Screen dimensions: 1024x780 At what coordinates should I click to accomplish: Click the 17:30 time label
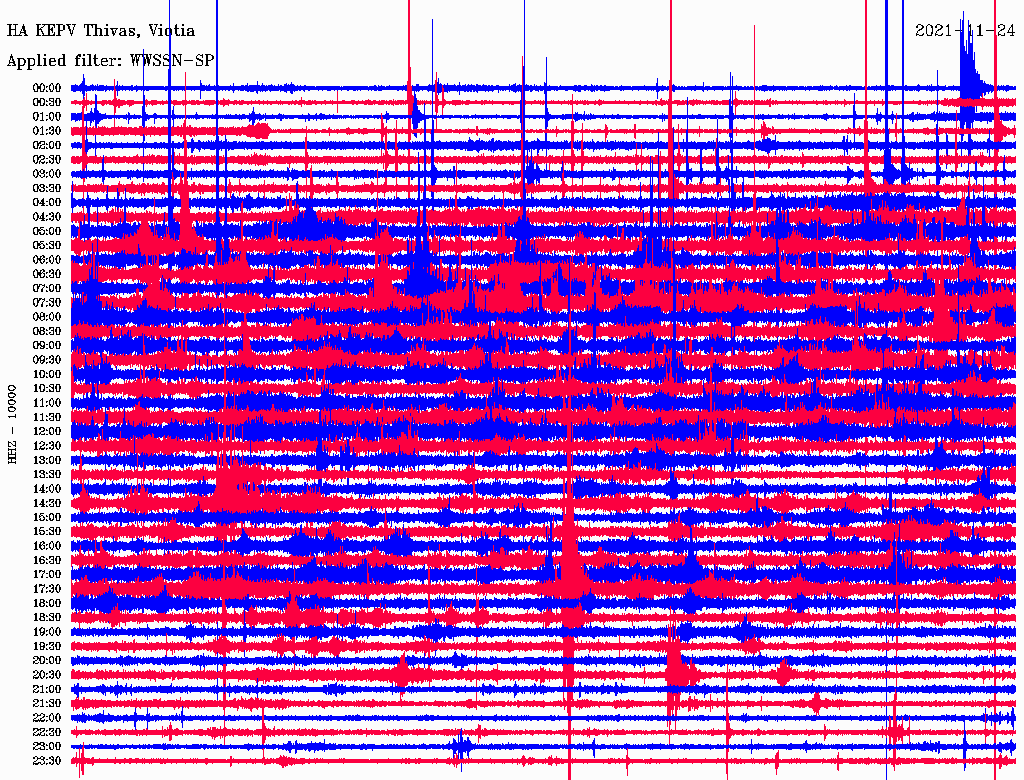pyautogui.click(x=47, y=589)
